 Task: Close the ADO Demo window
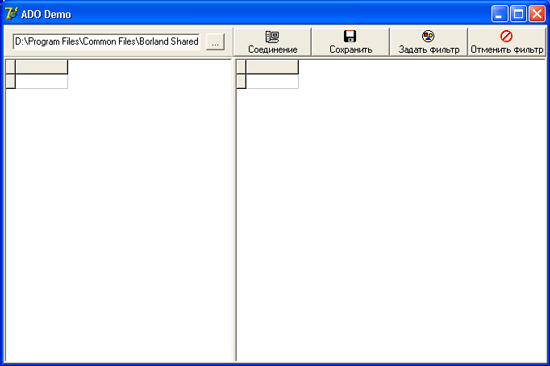pos(537,14)
